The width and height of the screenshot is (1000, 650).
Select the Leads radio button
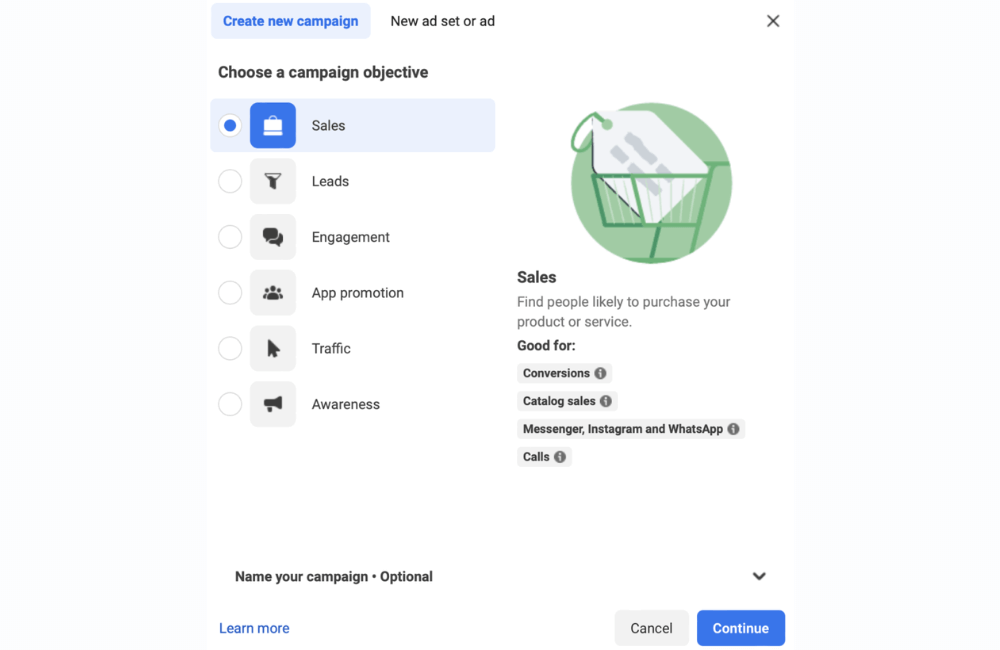(x=230, y=182)
